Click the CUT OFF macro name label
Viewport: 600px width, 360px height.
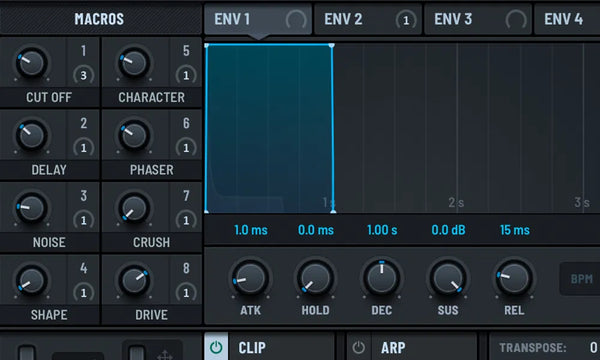pyautogui.click(x=49, y=98)
